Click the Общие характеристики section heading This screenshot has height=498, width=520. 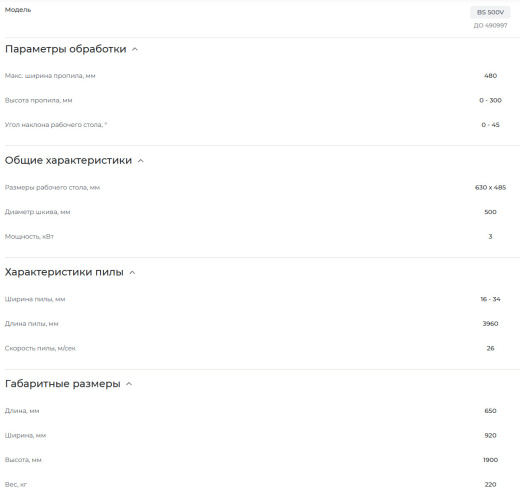(x=68, y=160)
